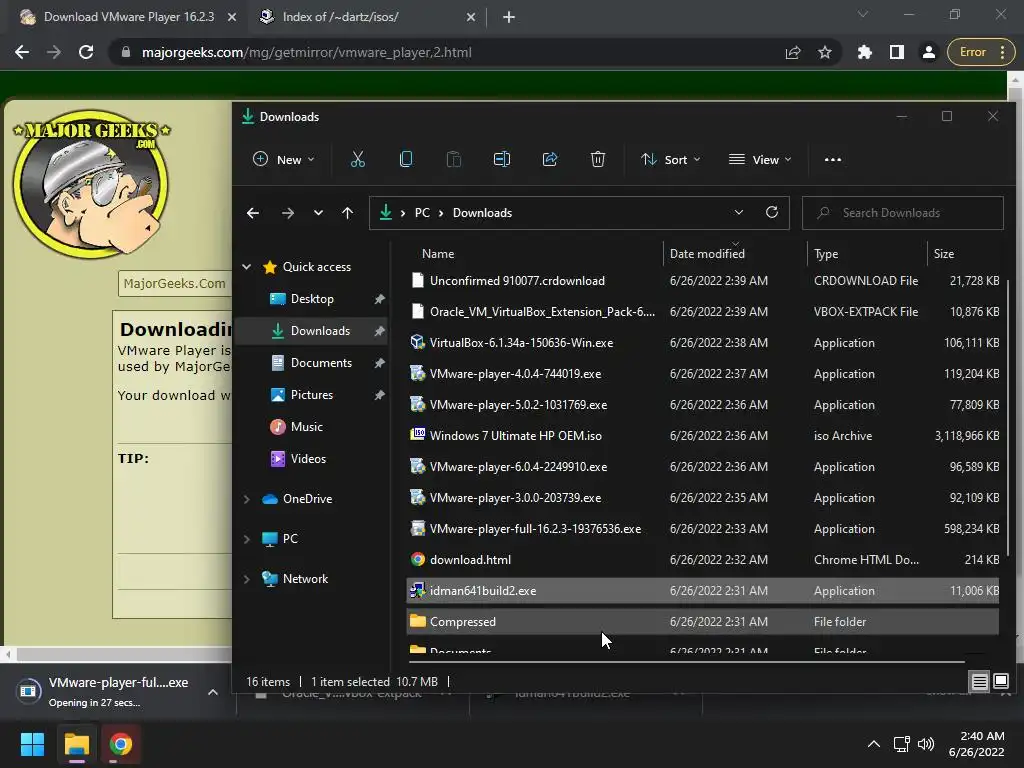Open the clock and date in taskbar
This screenshot has height=768, width=1024.
pyautogui.click(x=977, y=744)
